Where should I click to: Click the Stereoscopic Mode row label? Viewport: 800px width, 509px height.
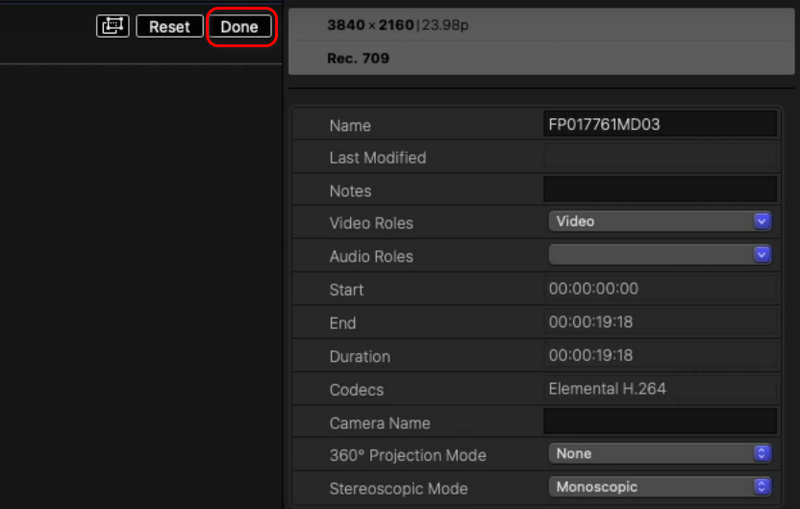click(398, 489)
